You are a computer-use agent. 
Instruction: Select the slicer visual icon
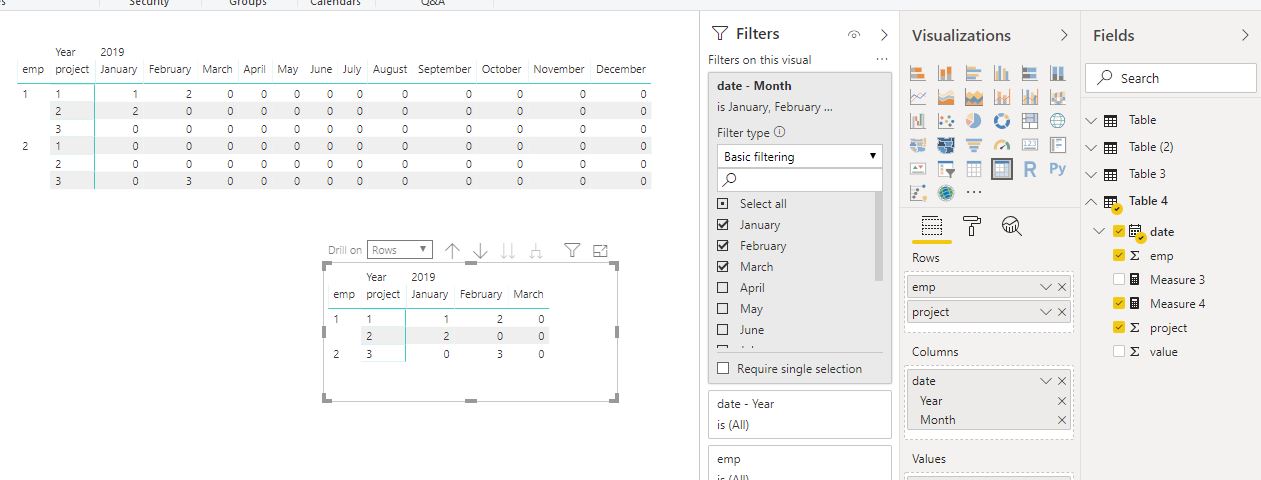click(x=946, y=169)
